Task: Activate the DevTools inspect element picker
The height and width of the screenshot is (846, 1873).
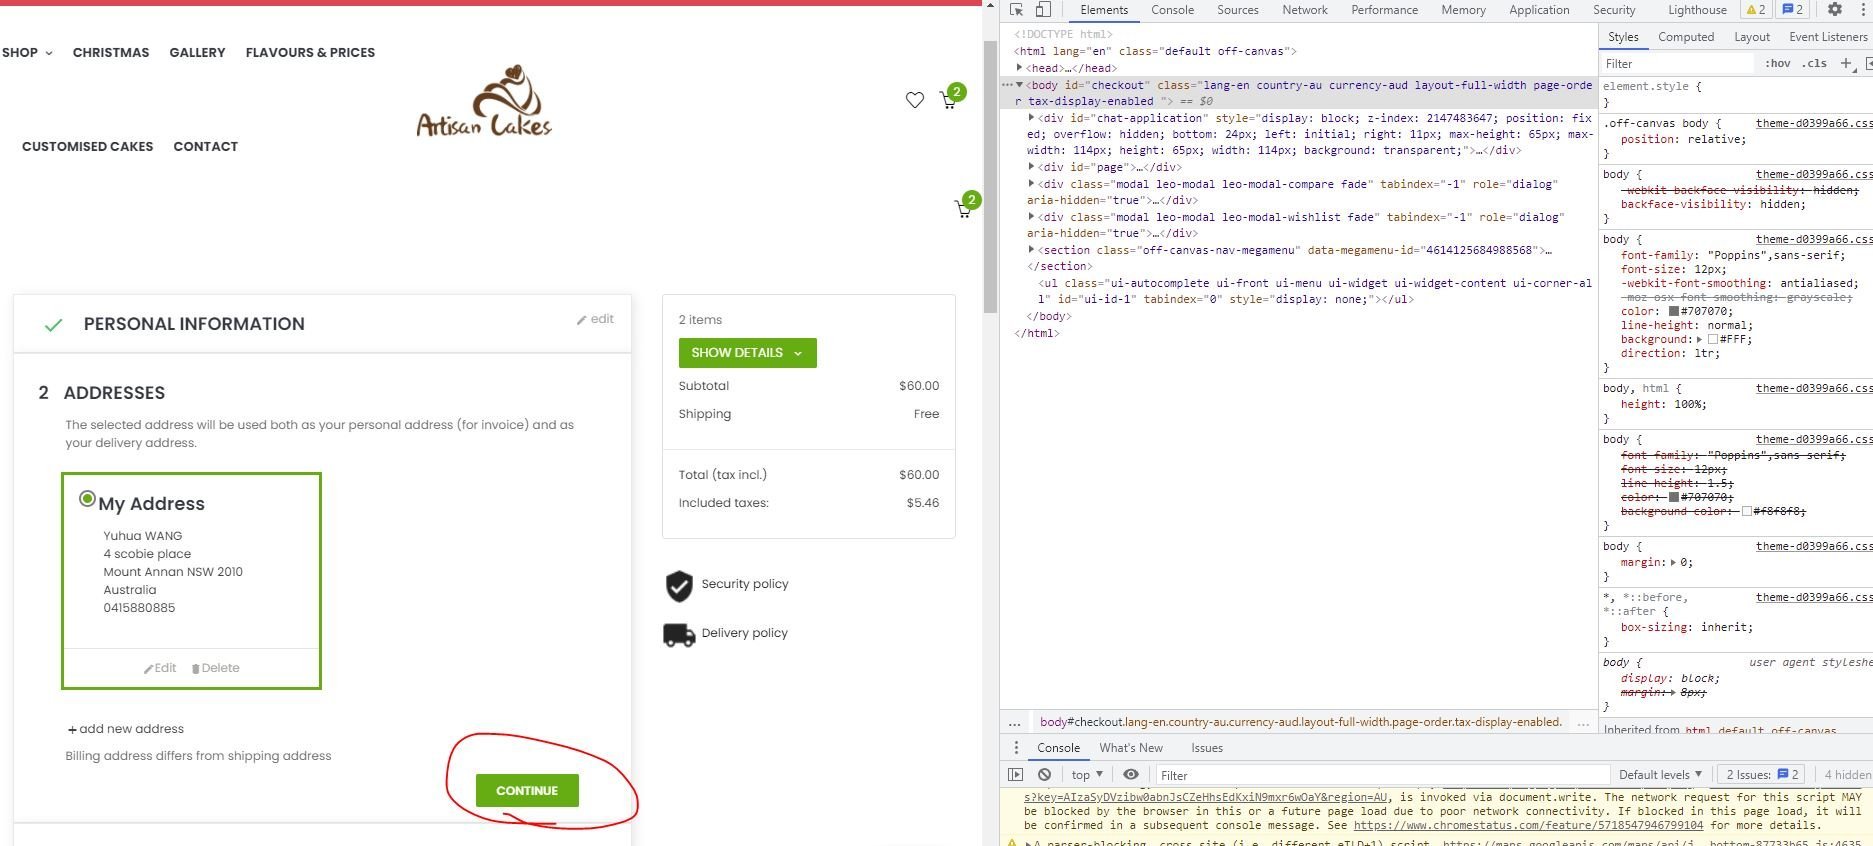Action: pyautogui.click(x=1017, y=10)
